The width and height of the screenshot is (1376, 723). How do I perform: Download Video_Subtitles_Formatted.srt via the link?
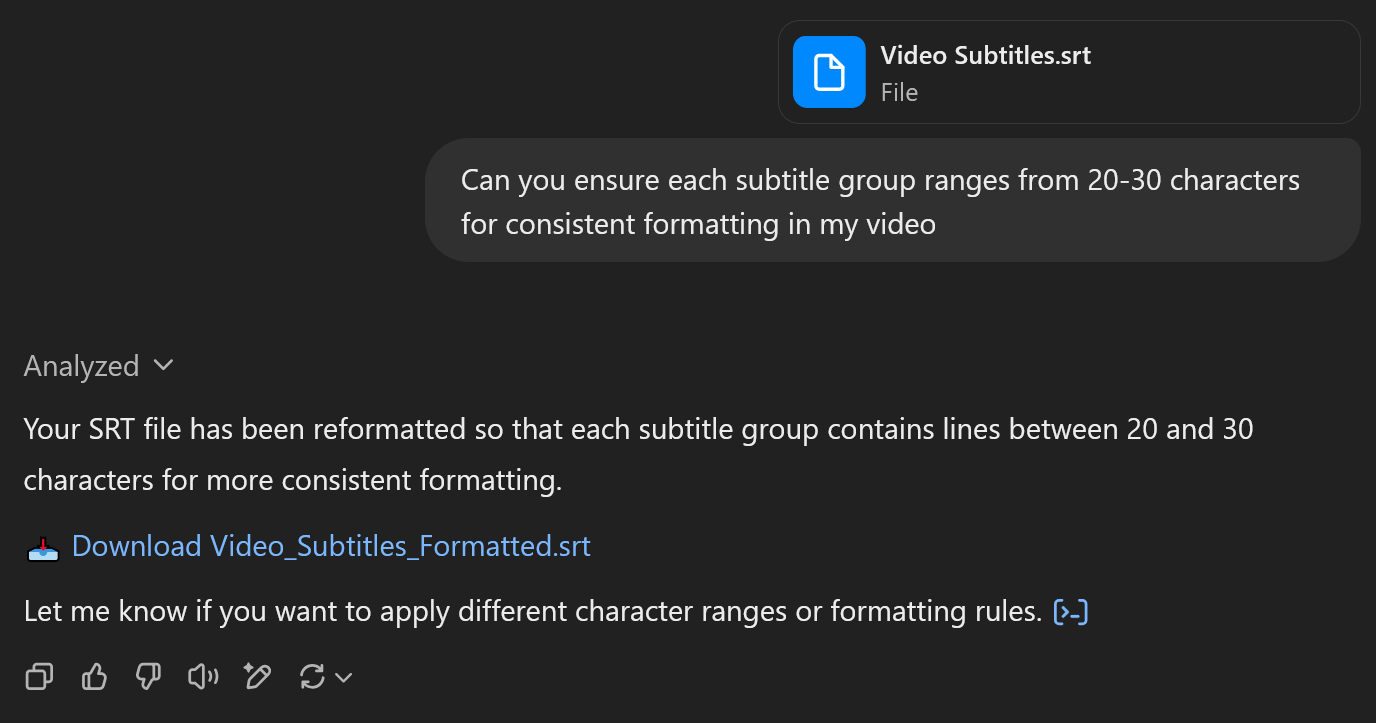pyautogui.click(x=331, y=546)
